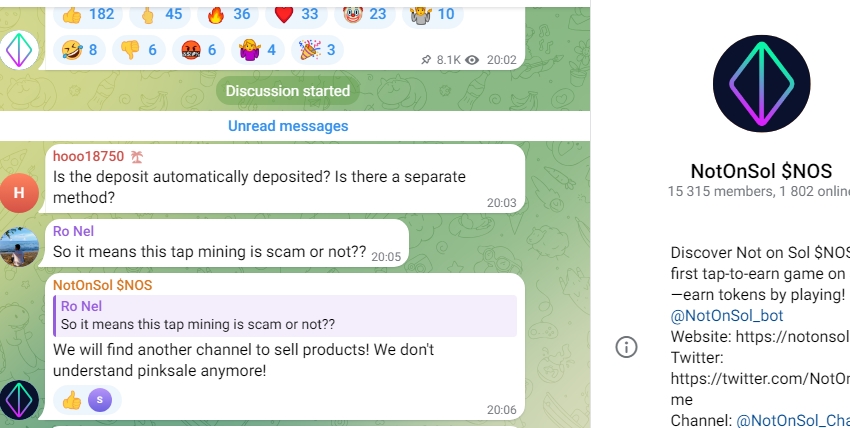
Task: Click the Discussion started label
Action: point(287,90)
